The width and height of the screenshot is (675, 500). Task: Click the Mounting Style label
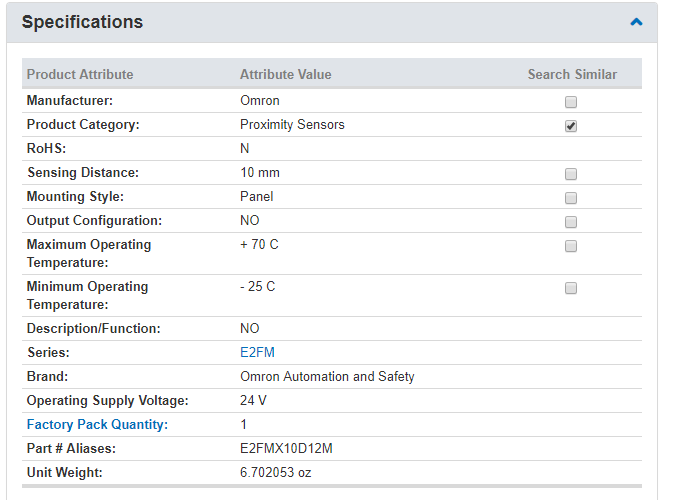coord(75,197)
